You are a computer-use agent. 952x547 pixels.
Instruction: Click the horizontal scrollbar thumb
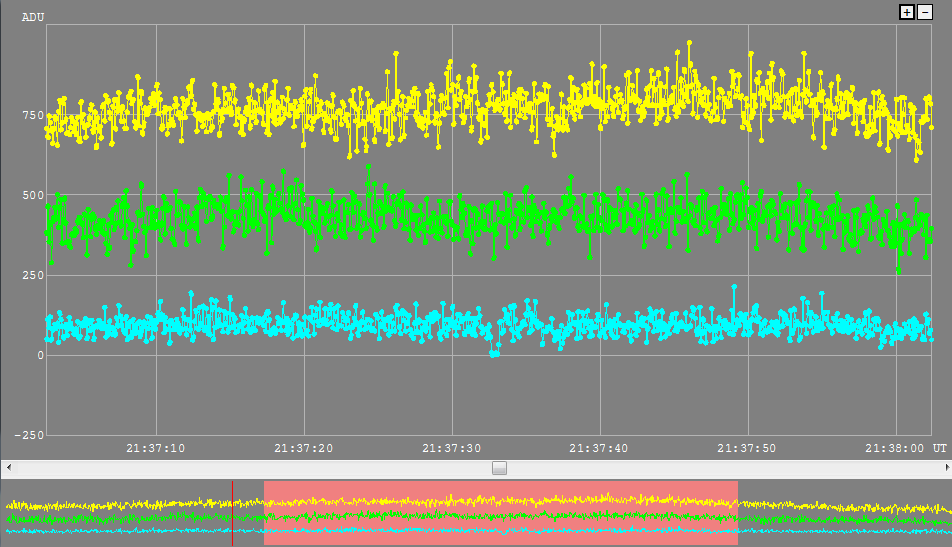[x=499, y=467]
